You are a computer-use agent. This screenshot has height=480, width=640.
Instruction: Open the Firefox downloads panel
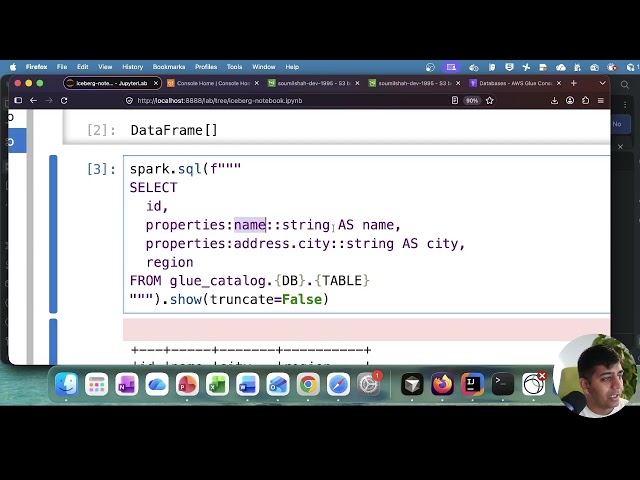pos(554,100)
